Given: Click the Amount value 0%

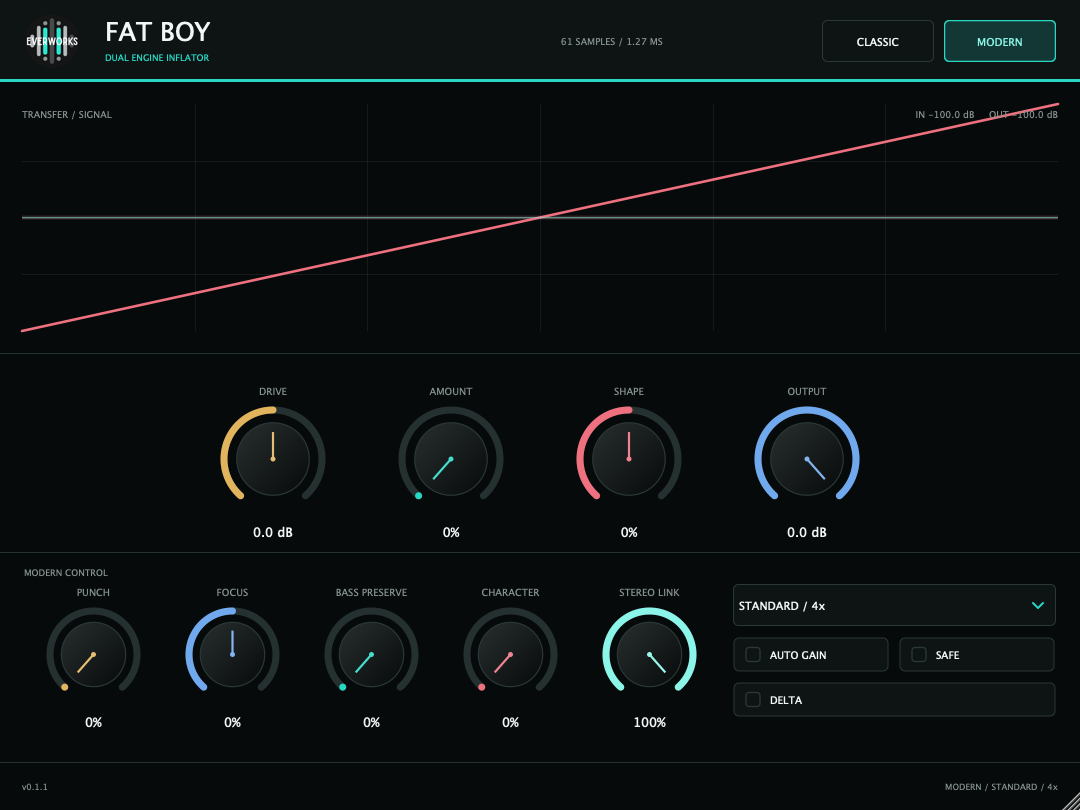Looking at the screenshot, I should pyautogui.click(x=451, y=532).
